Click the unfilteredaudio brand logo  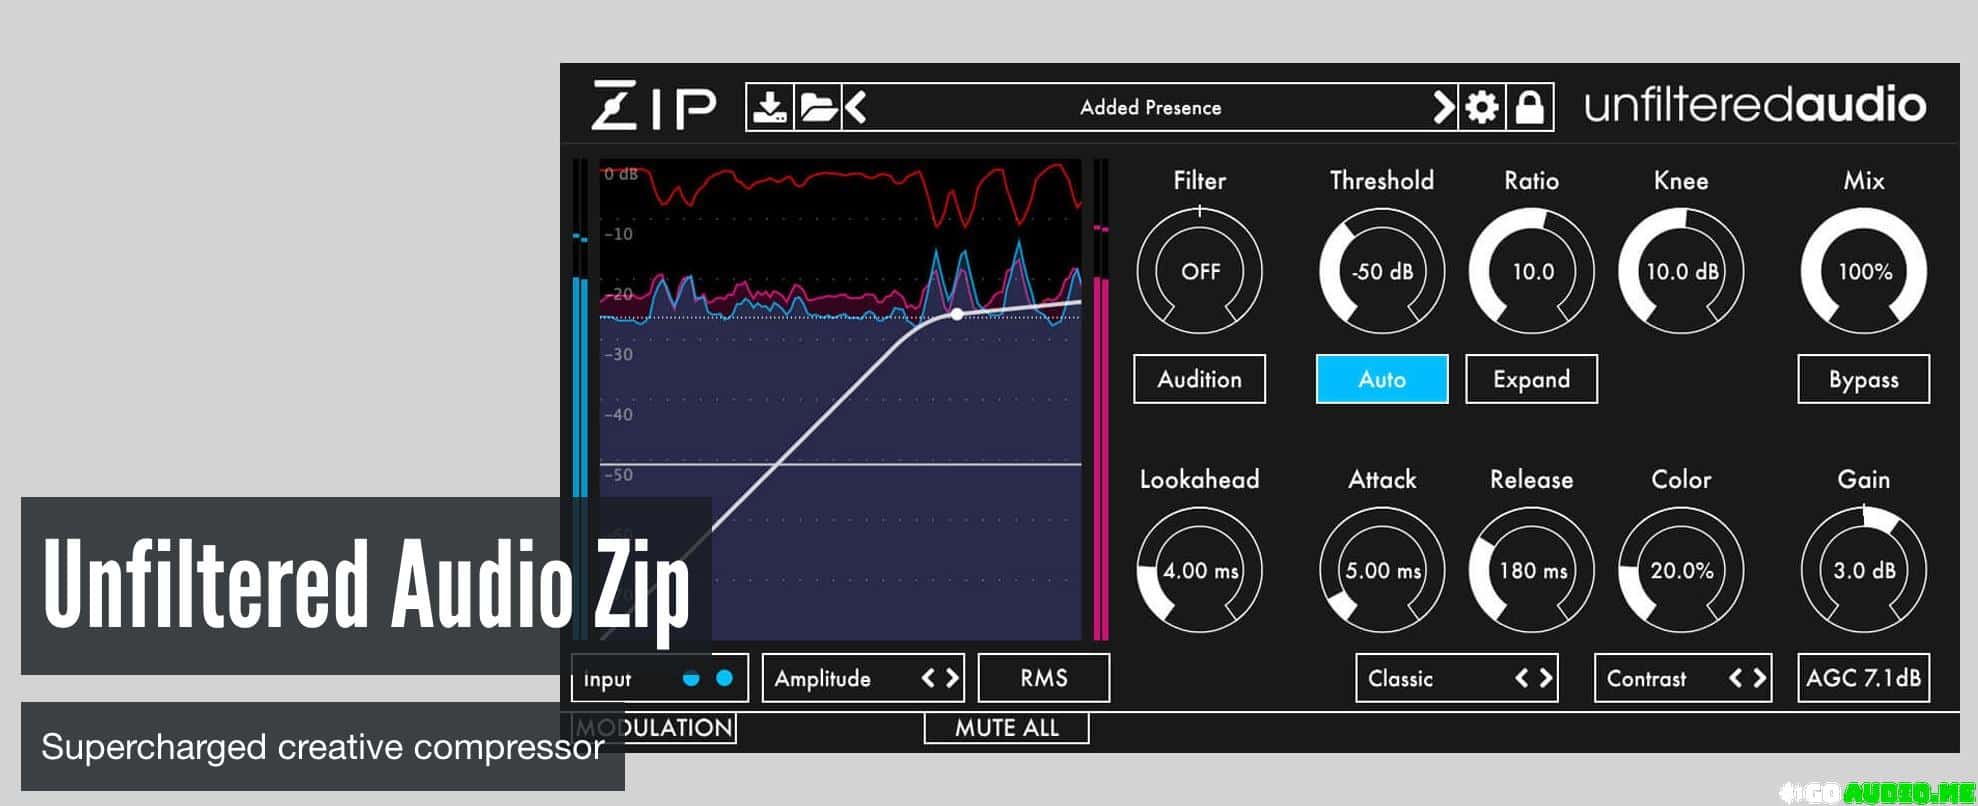(1755, 105)
